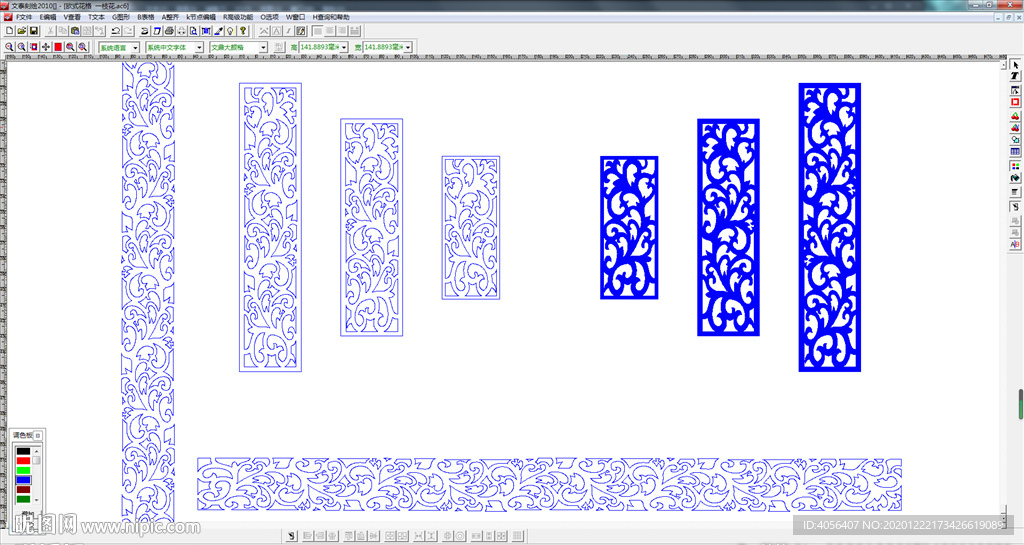Click the red square fill icon
The height and width of the screenshot is (545, 1024).
click(x=58, y=47)
